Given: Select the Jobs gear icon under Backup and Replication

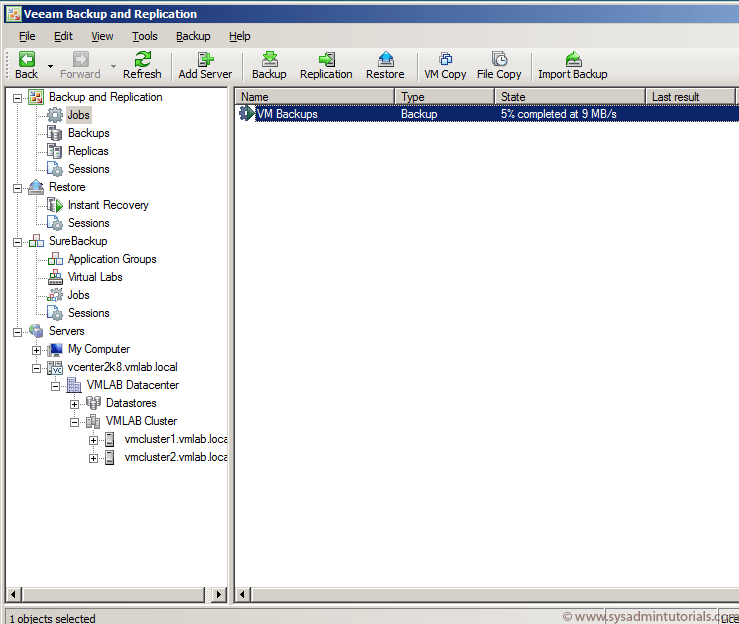Looking at the screenshot, I should [55, 115].
